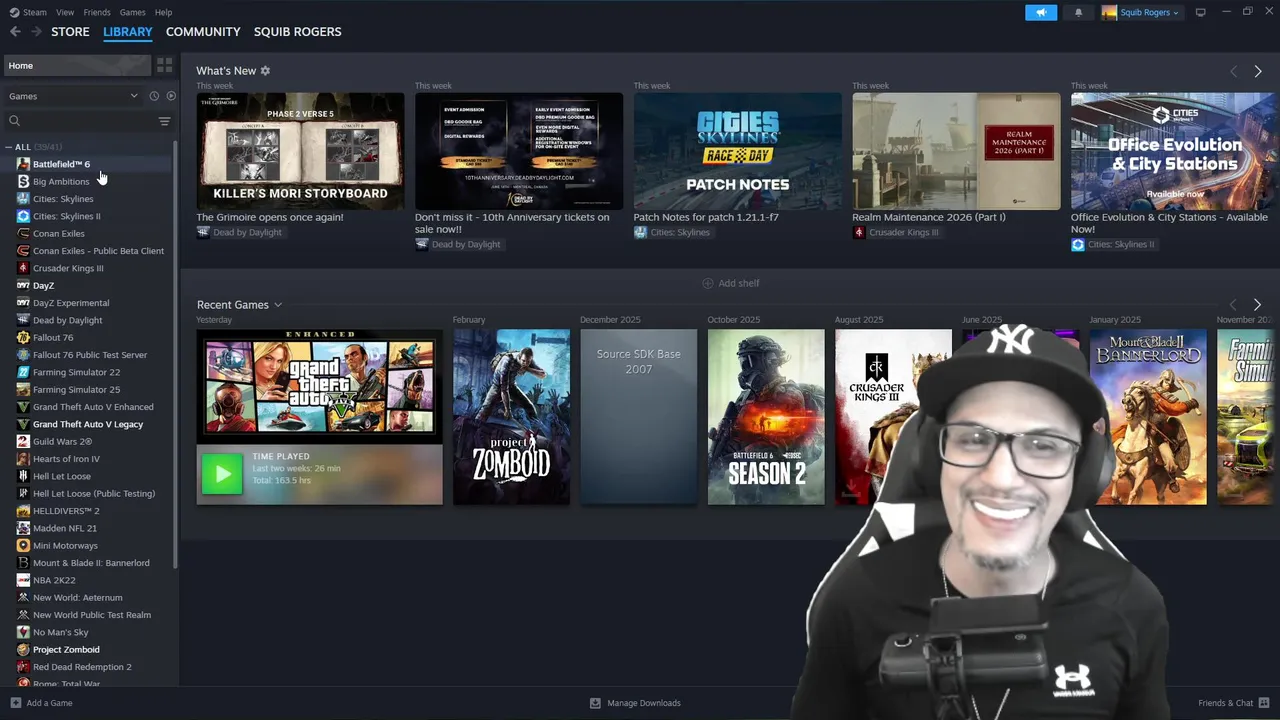The width and height of the screenshot is (1280, 720).
Task: Click the Farming Simulator 22 icon
Action: (23, 372)
